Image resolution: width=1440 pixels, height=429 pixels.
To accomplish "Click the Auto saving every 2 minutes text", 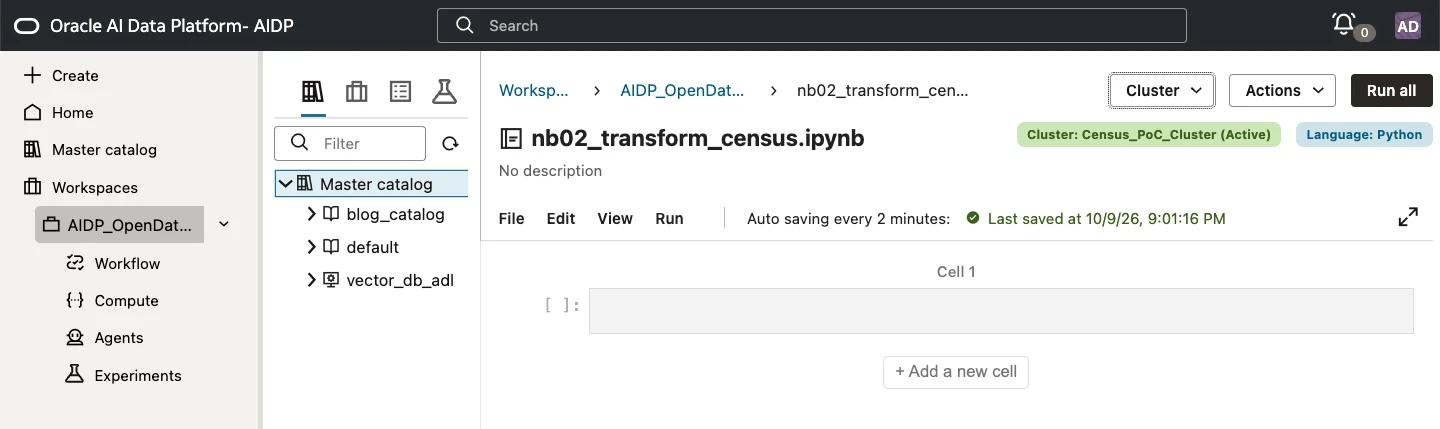I will [x=849, y=218].
